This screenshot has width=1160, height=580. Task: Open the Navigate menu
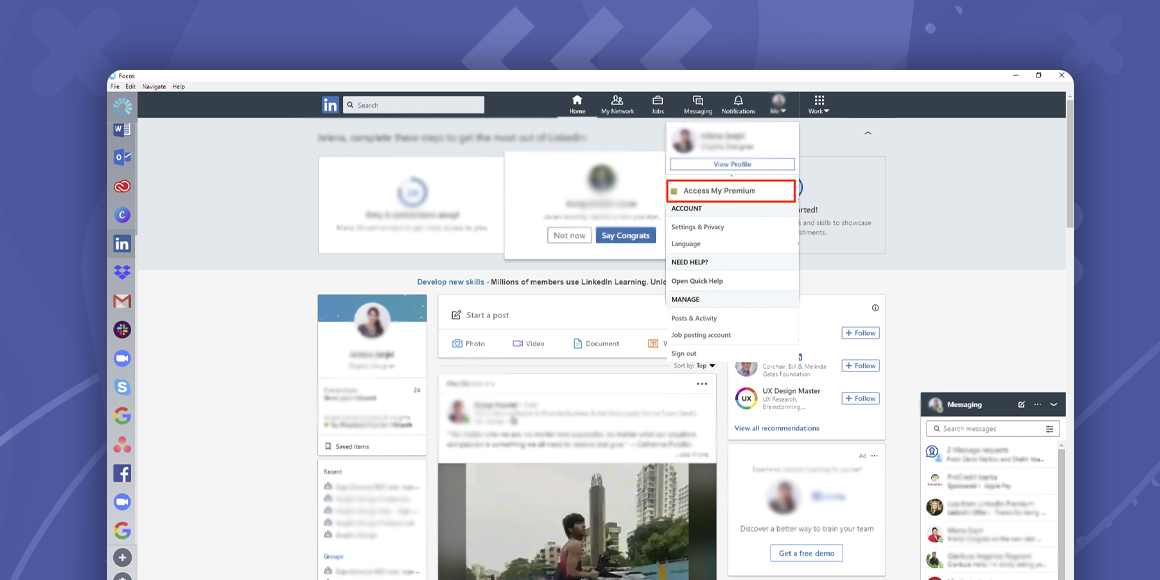155,87
